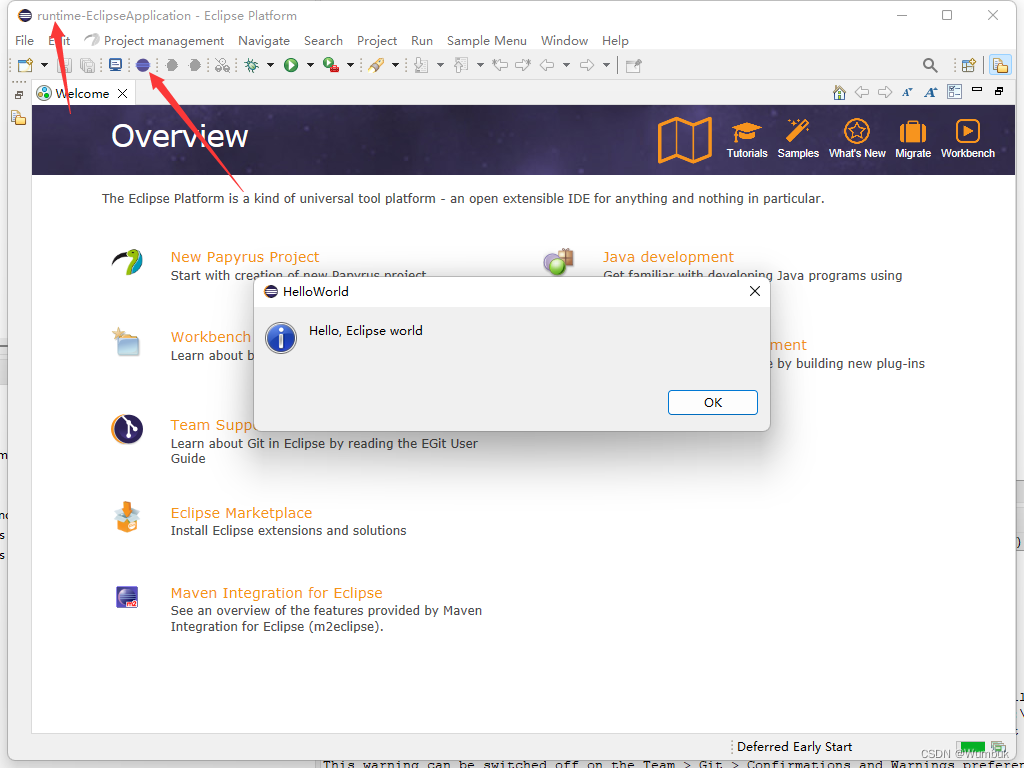This screenshot has width=1024, height=768.
Task: Click the Open Perspective icon
Action: point(969,65)
